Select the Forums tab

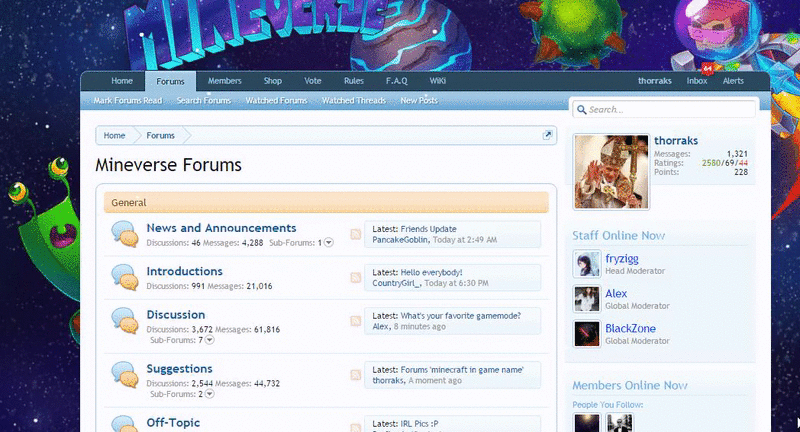pyautogui.click(x=170, y=82)
